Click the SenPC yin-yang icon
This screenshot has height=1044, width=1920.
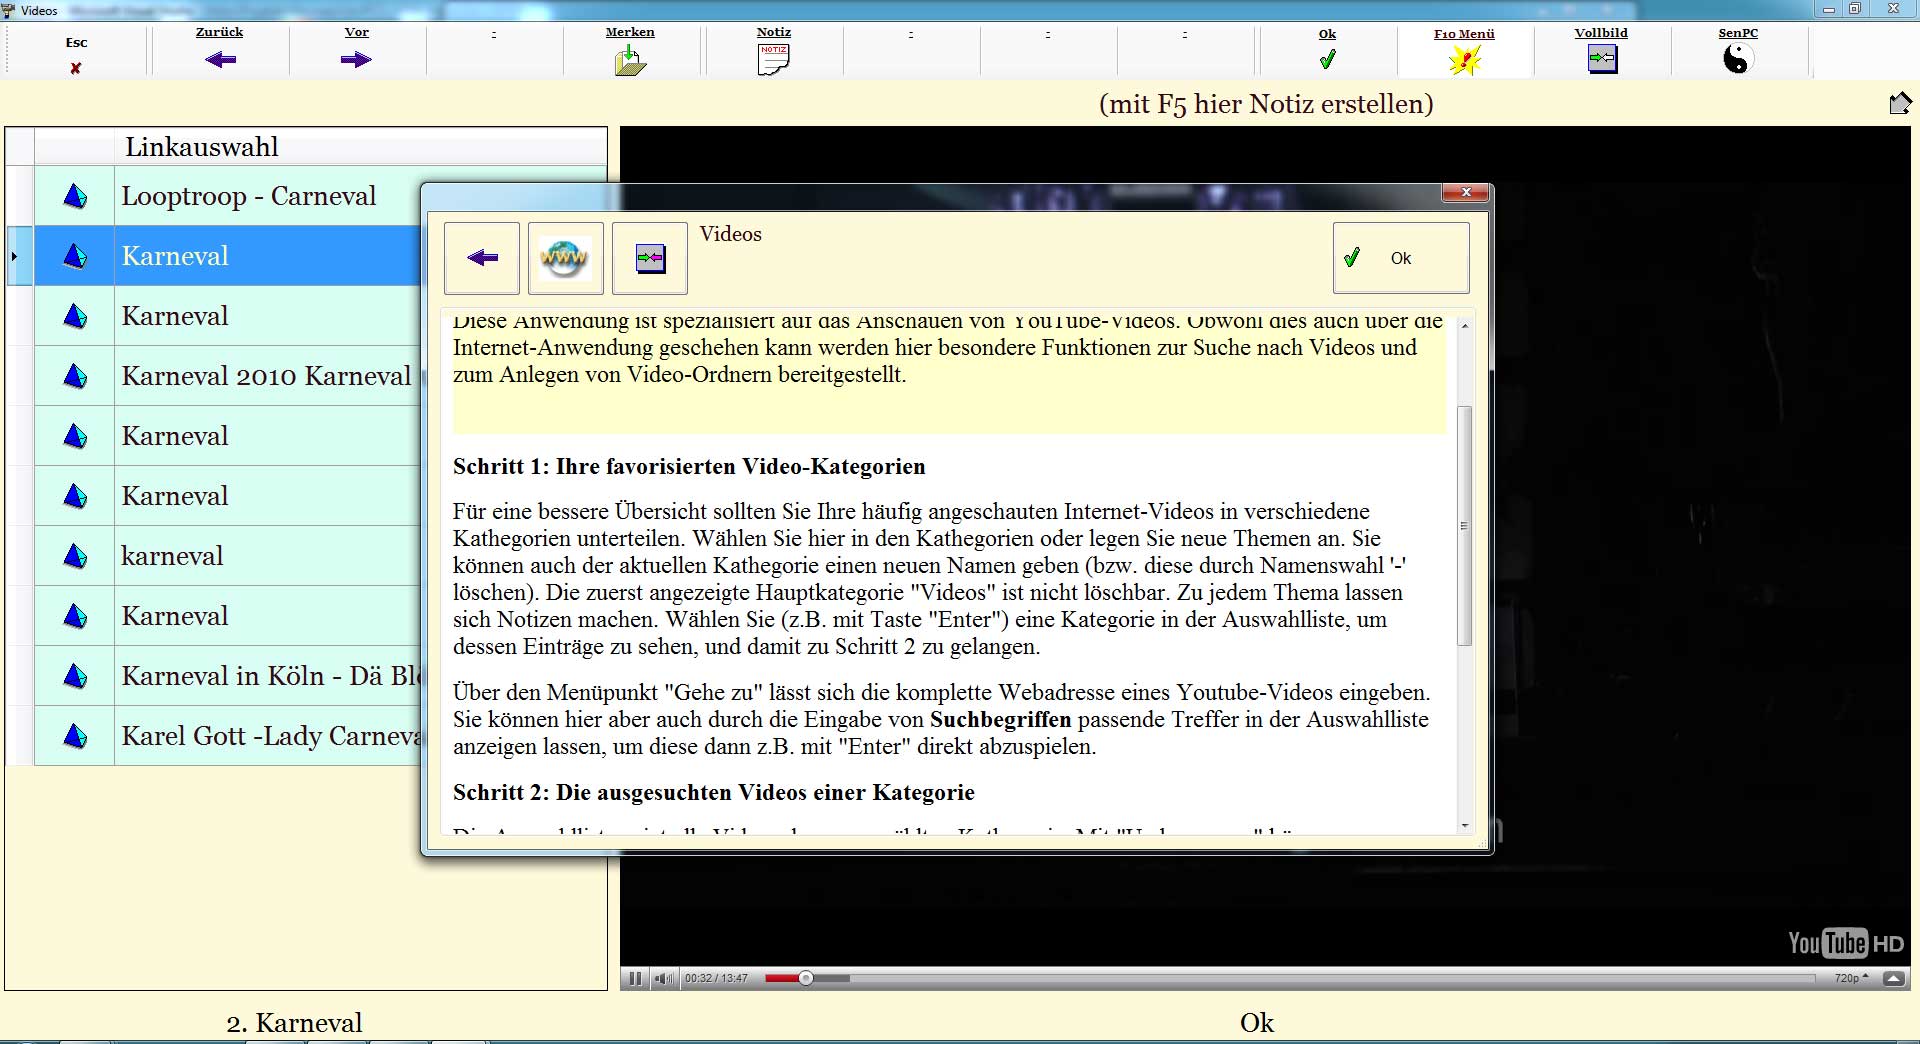coord(1738,60)
